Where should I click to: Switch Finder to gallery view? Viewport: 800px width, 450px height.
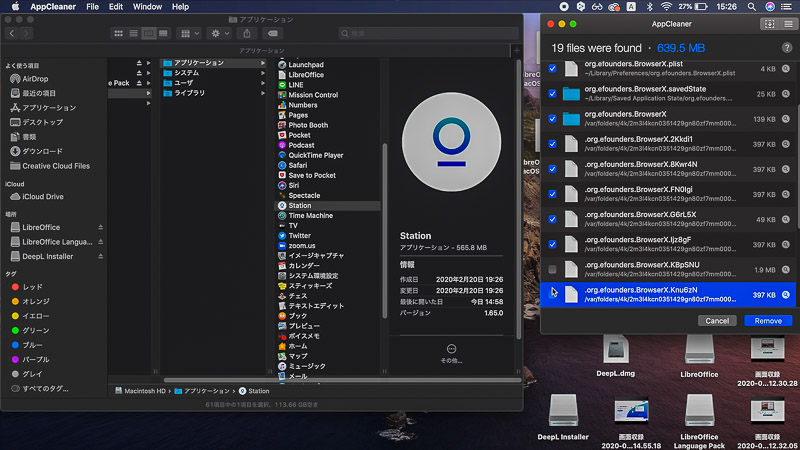[163, 33]
